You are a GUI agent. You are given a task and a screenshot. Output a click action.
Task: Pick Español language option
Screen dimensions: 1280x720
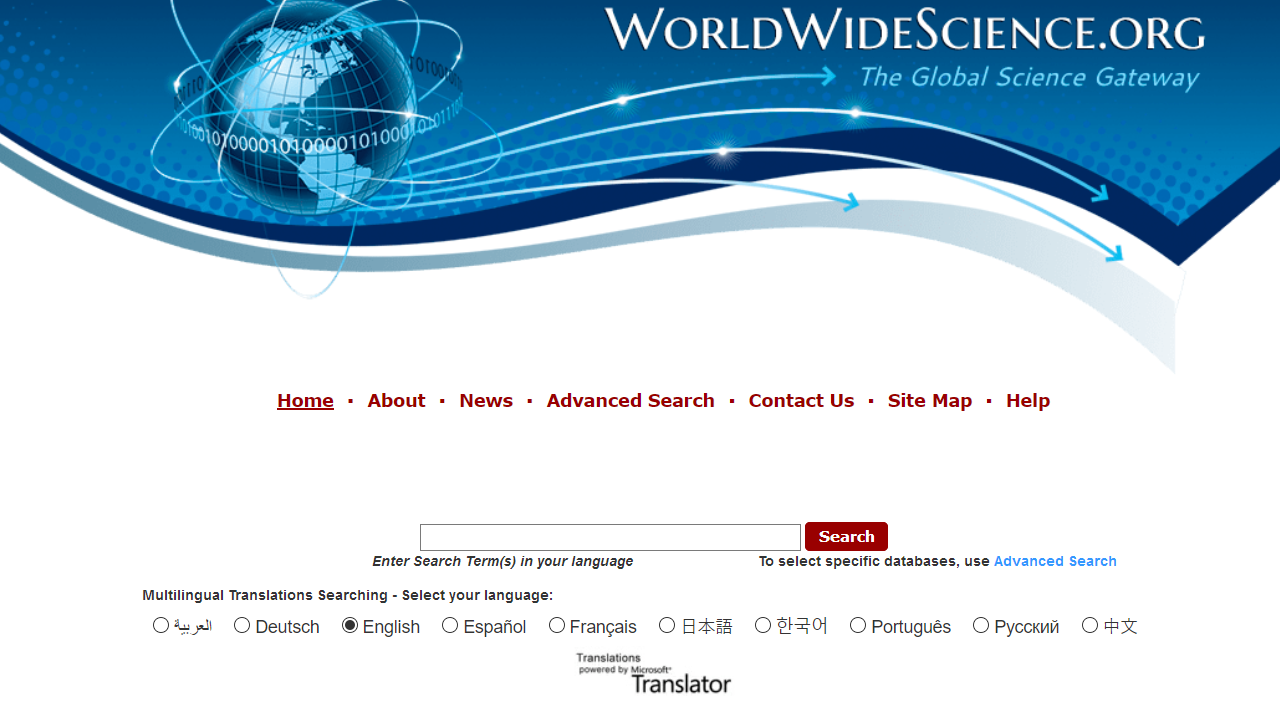pyautogui.click(x=450, y=625)
